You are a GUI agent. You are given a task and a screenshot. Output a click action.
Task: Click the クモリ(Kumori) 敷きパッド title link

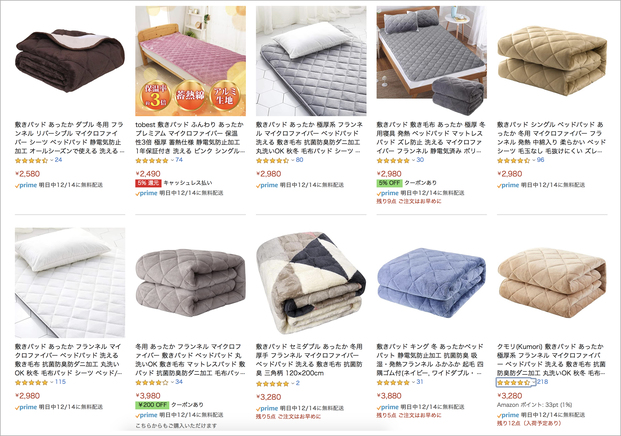tap(551, 360)
